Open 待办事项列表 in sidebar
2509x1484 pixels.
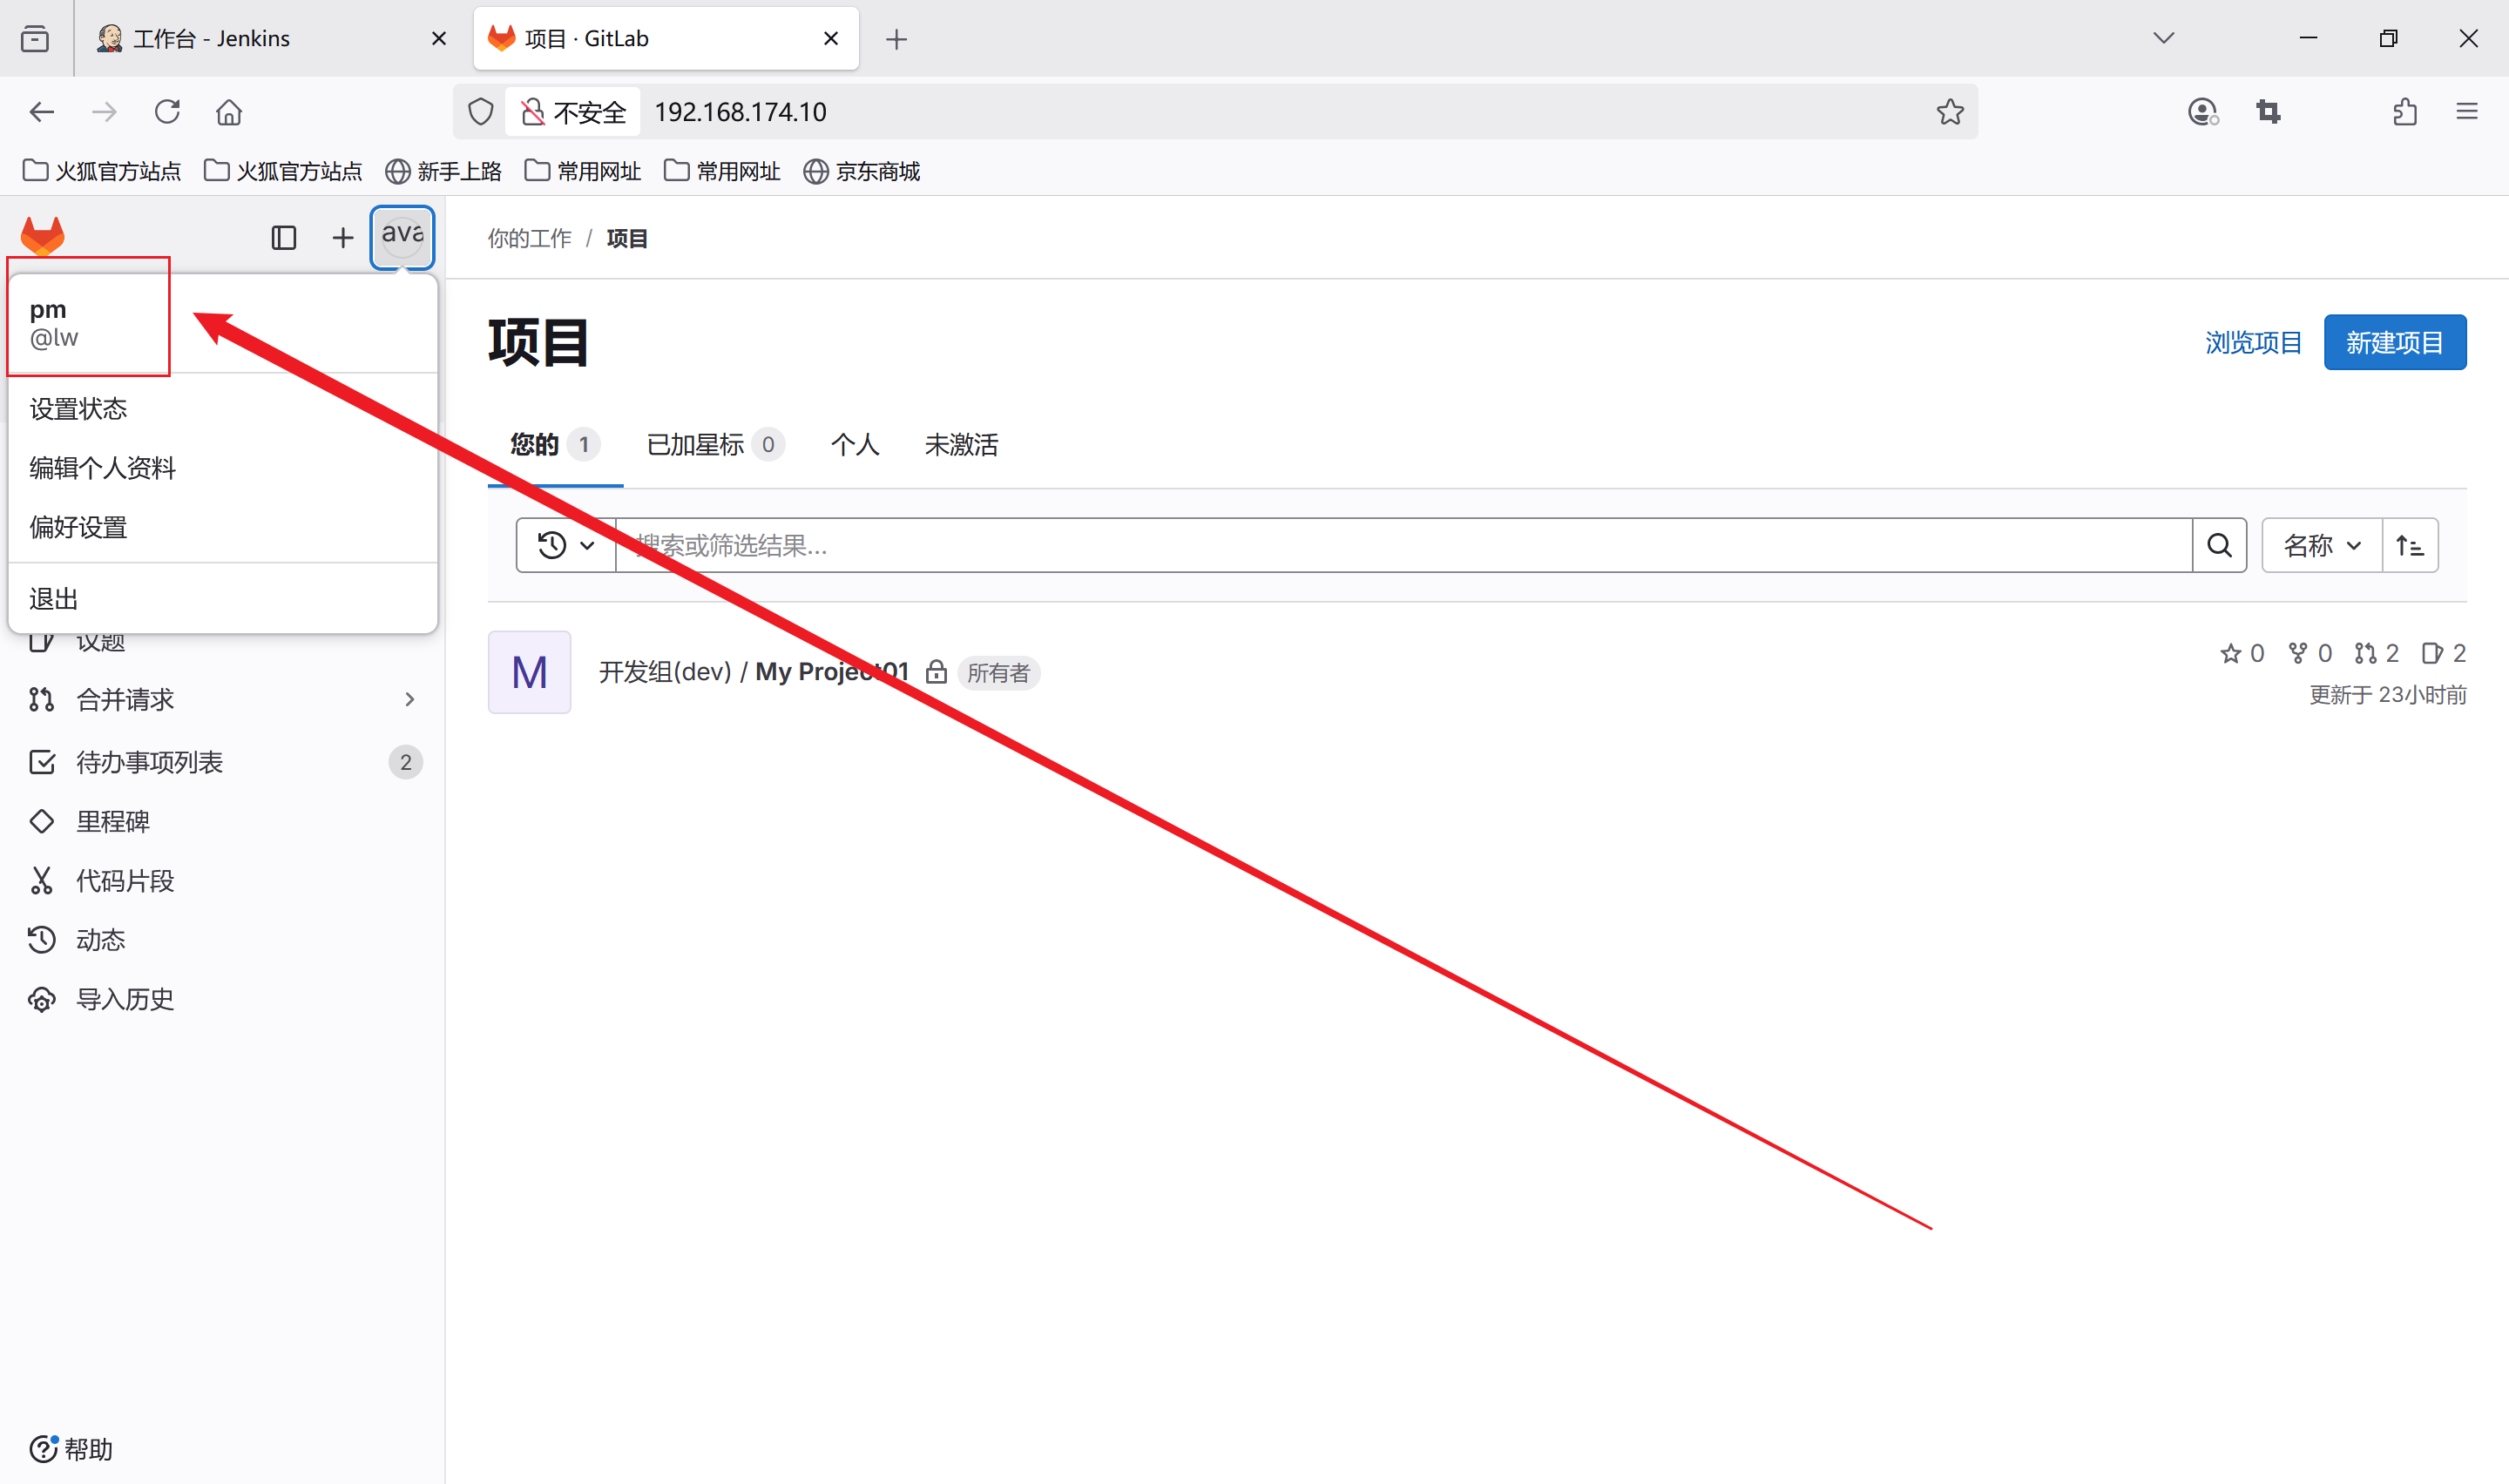[149, 762]
